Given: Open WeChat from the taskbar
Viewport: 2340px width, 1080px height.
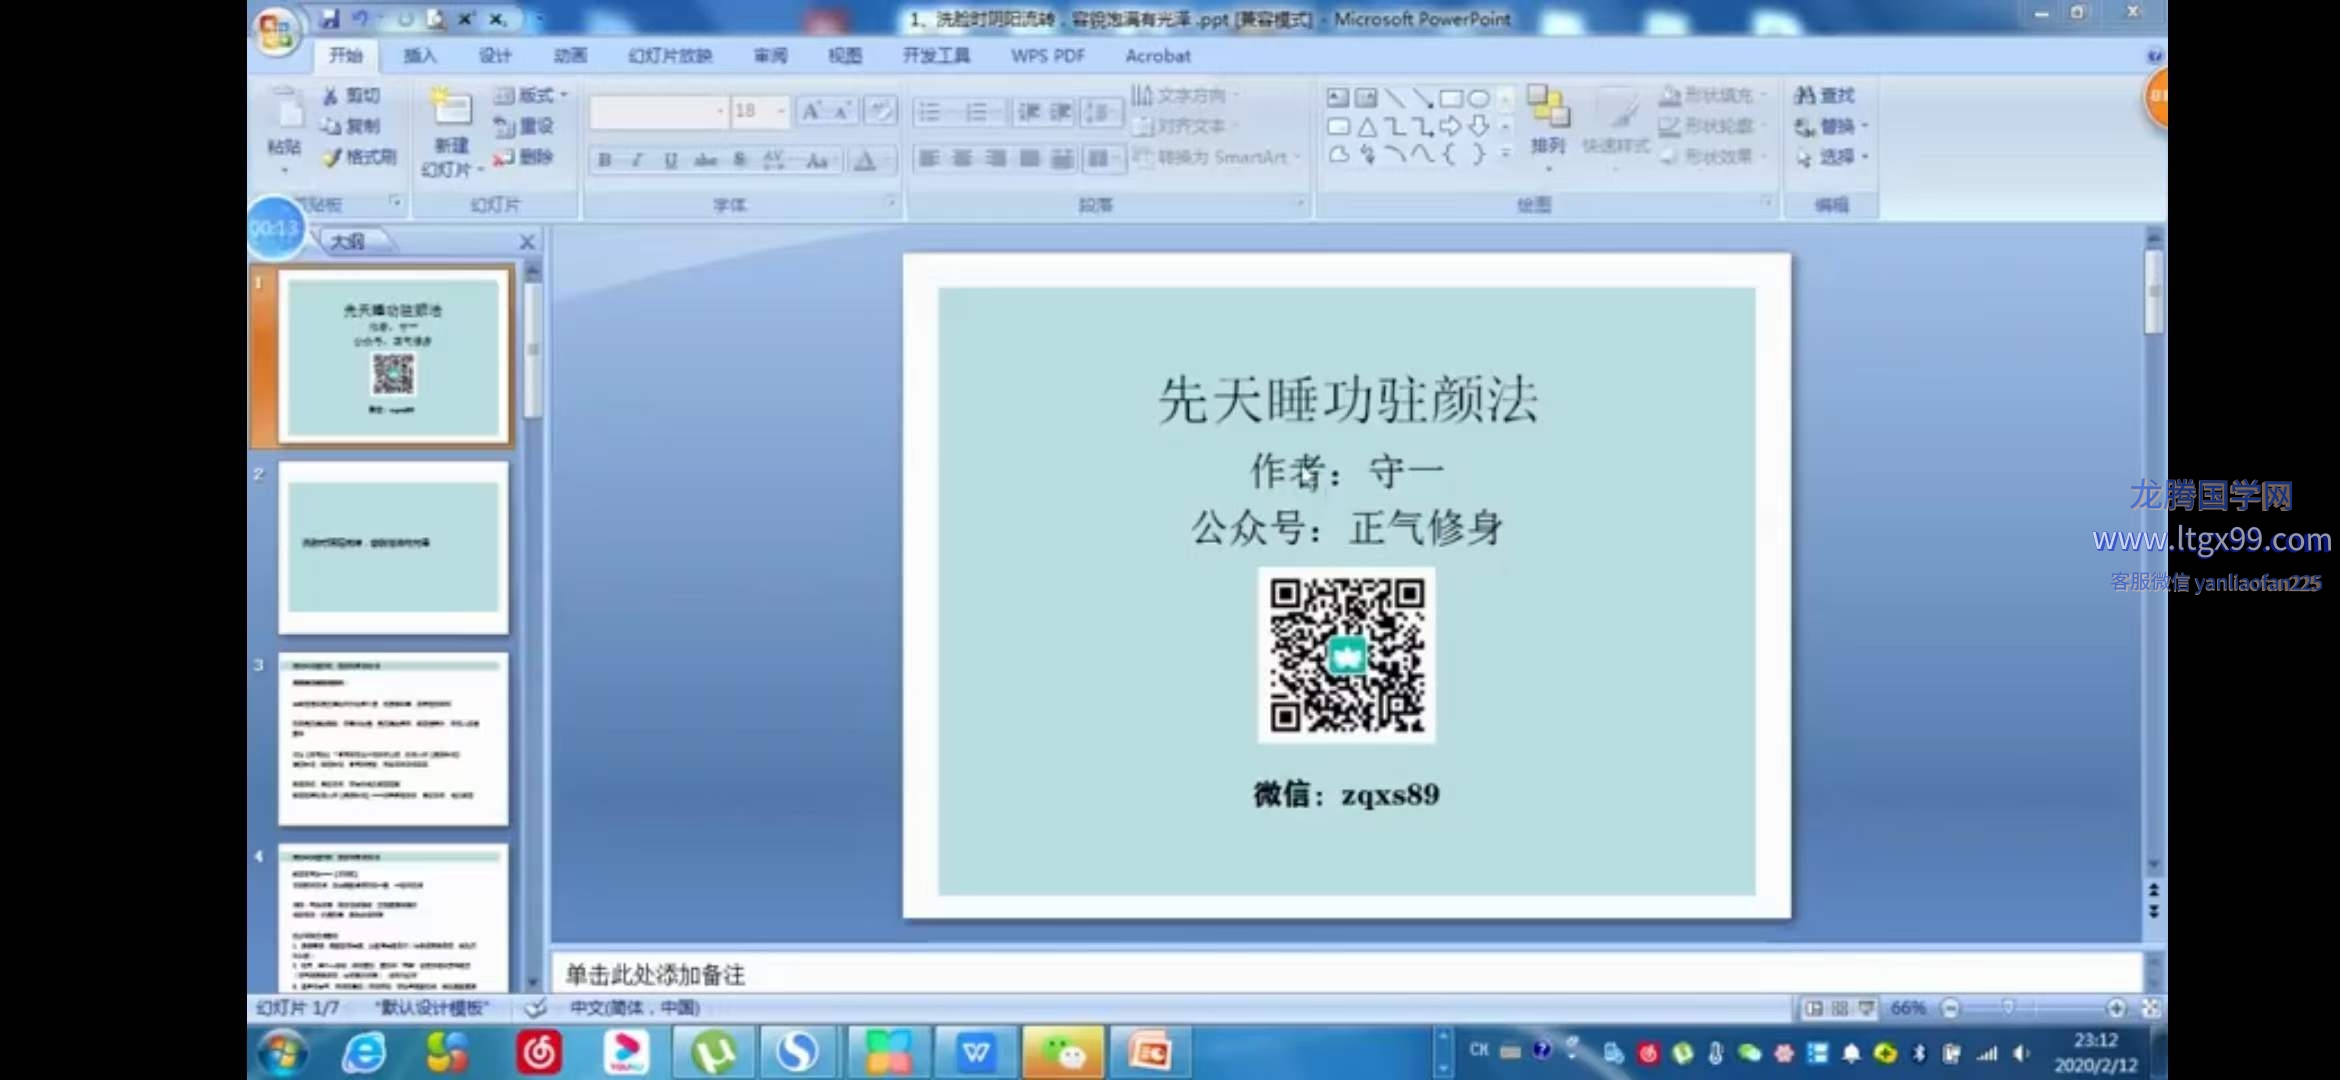Looking at the screenshot, I should (1062, 1052).
